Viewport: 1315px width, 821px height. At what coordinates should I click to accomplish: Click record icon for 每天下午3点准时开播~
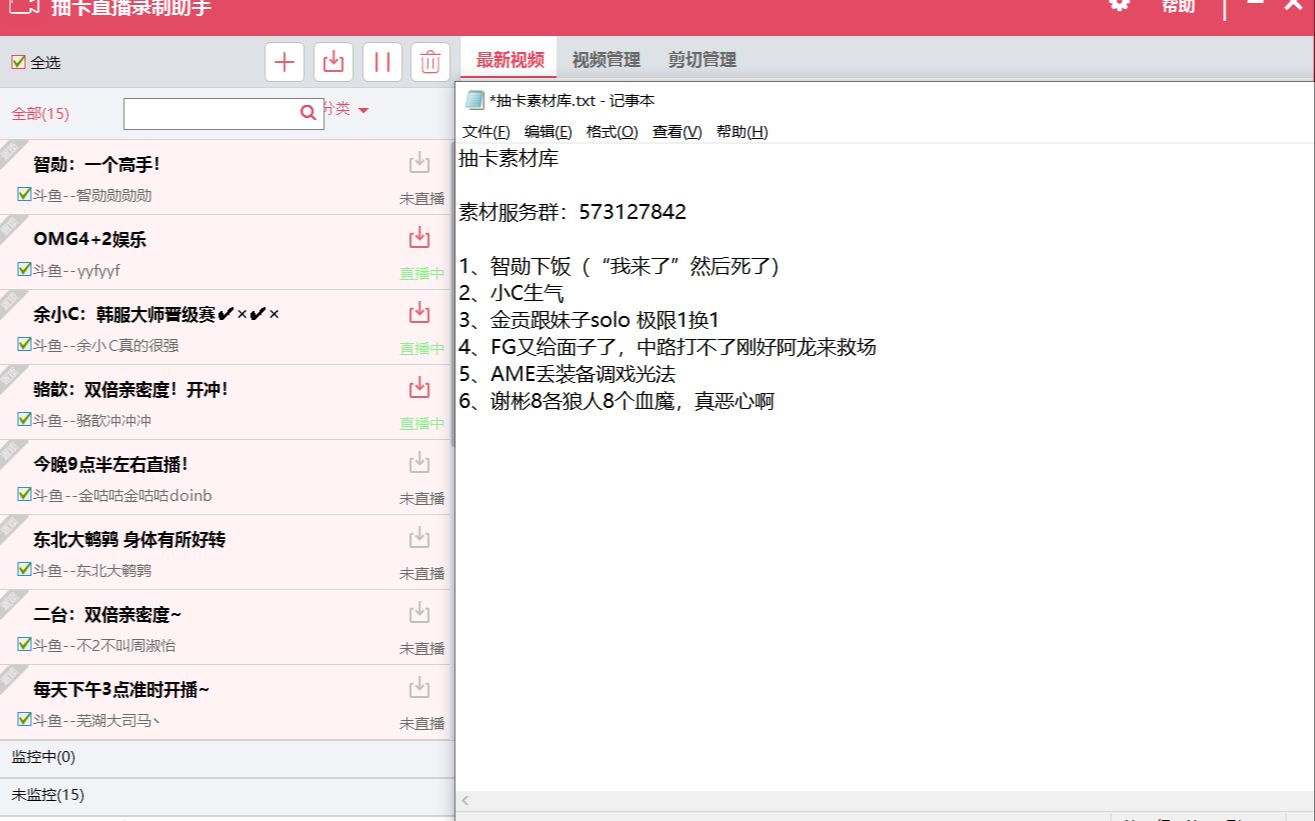point(419,688)
